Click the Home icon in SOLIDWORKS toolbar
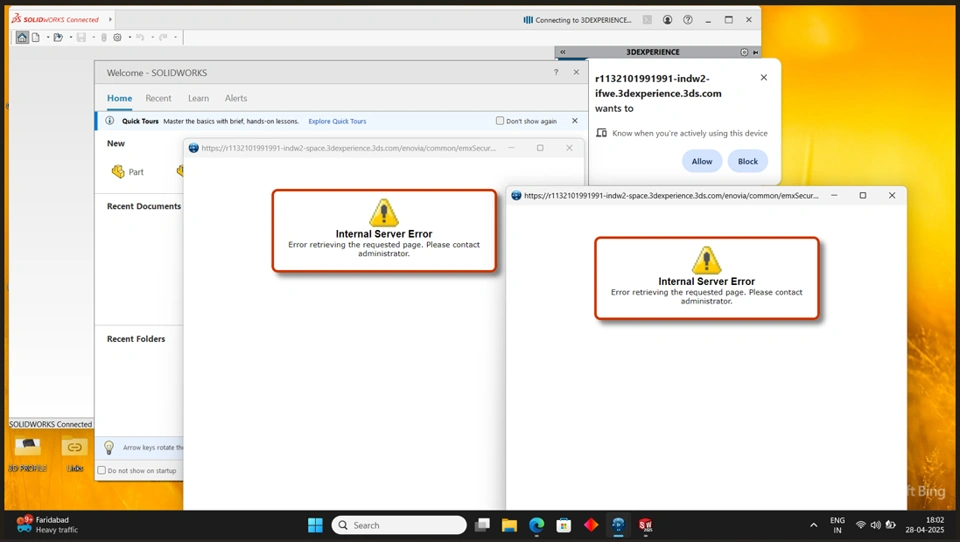Viewport: 960px width, 542px height. pos(22,37)
